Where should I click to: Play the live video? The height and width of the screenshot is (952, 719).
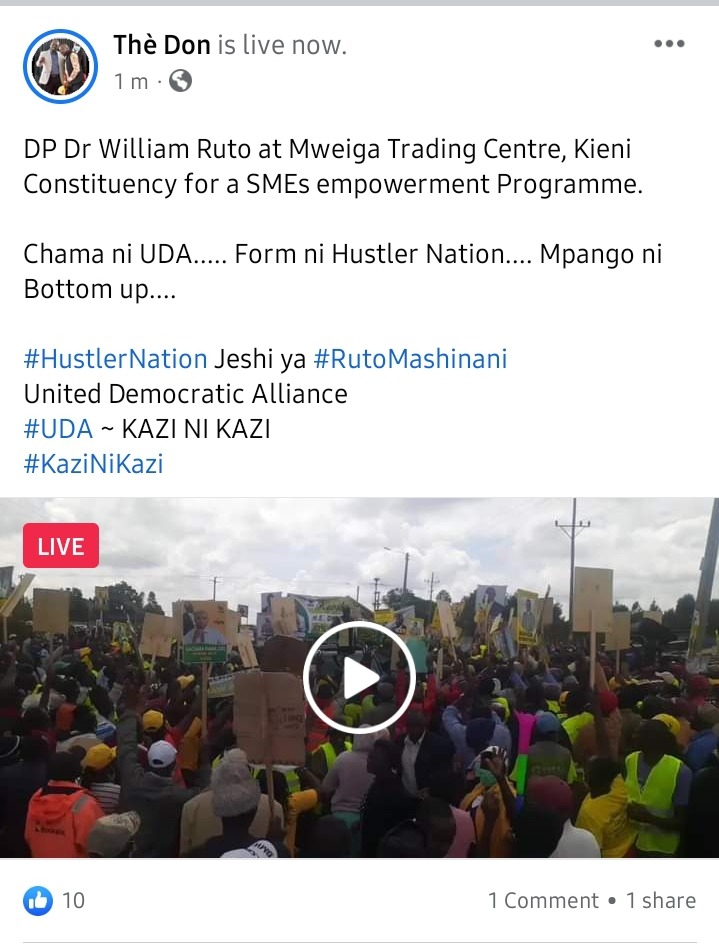359,678
